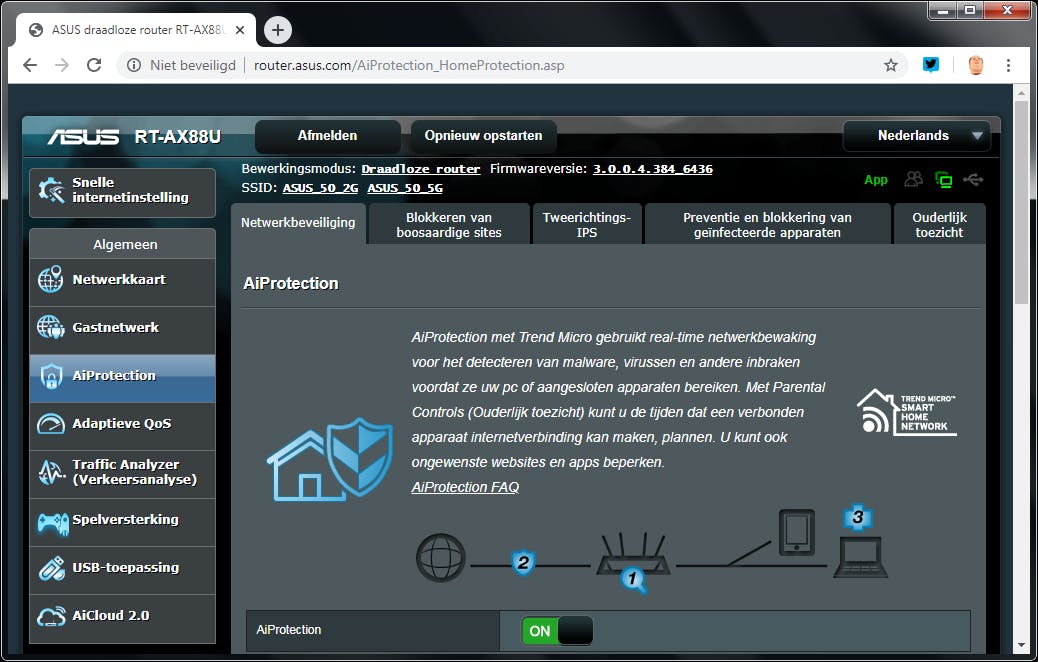Click the AiProtection page heading

[291, 283]
